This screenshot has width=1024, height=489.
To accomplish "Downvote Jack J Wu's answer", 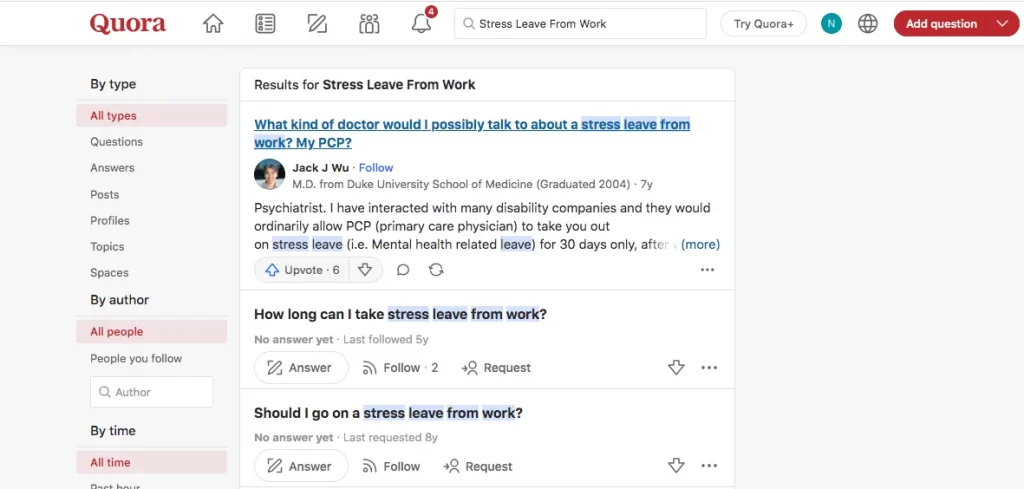I will pyautogui.click(x=365, y=270).
